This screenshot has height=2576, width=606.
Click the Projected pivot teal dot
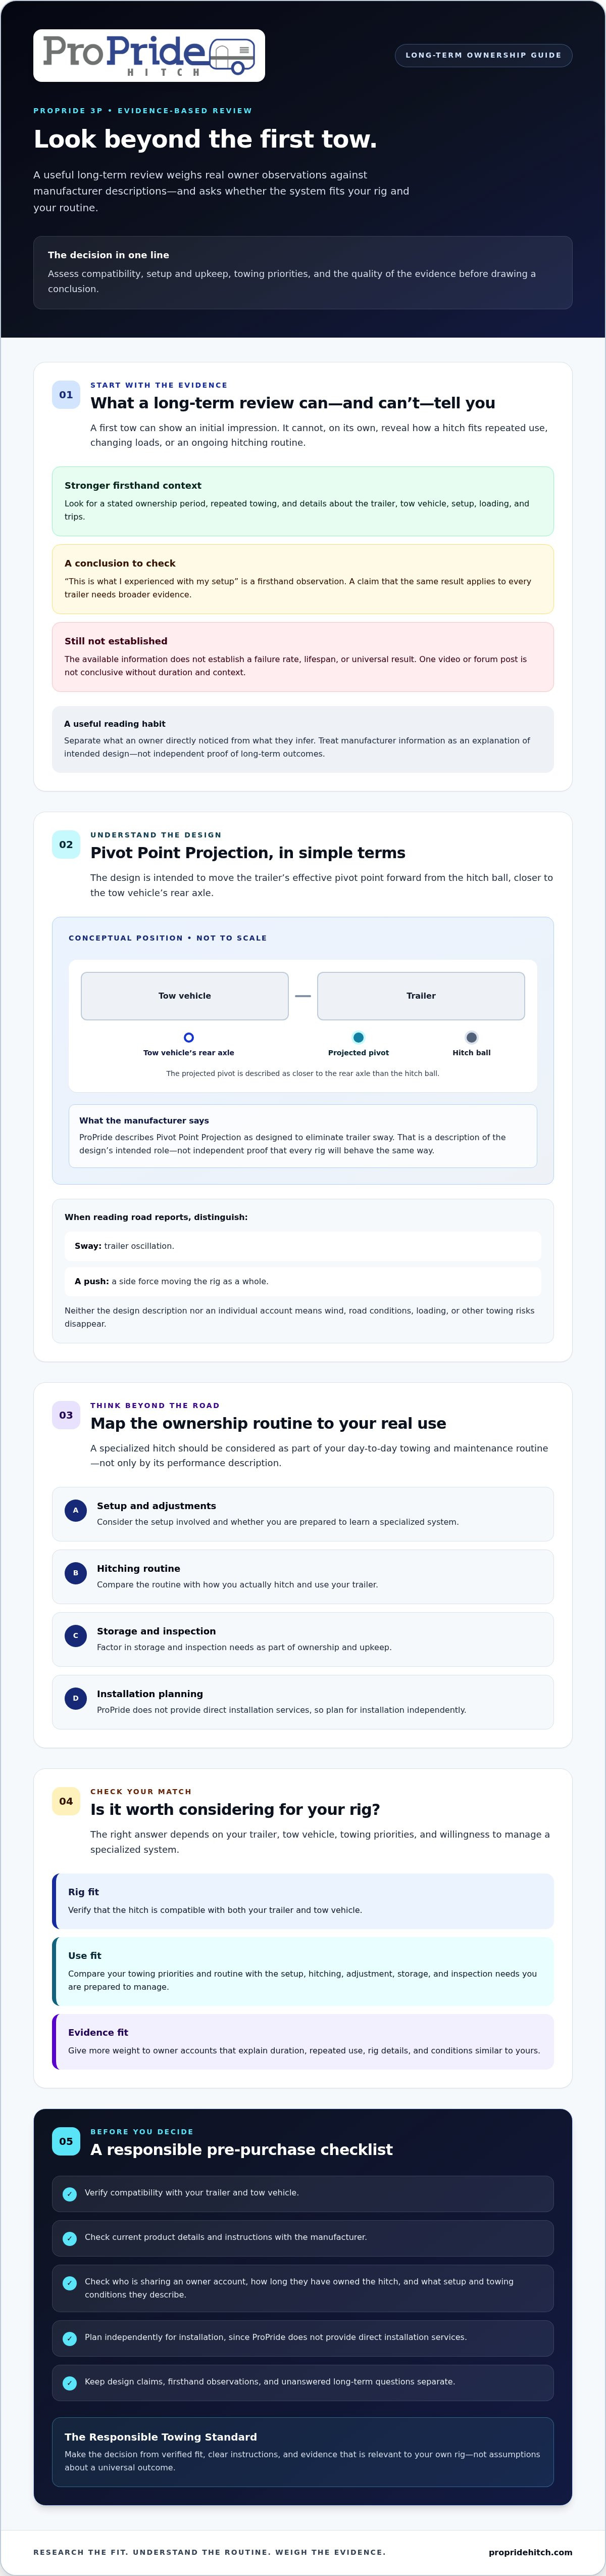(358, 1037)
